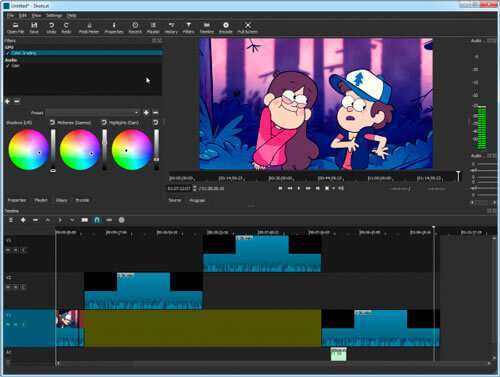This screenshot has width=500, height=377.
Task: Select the Color Grading filter row
Action: tap(83, 53)
